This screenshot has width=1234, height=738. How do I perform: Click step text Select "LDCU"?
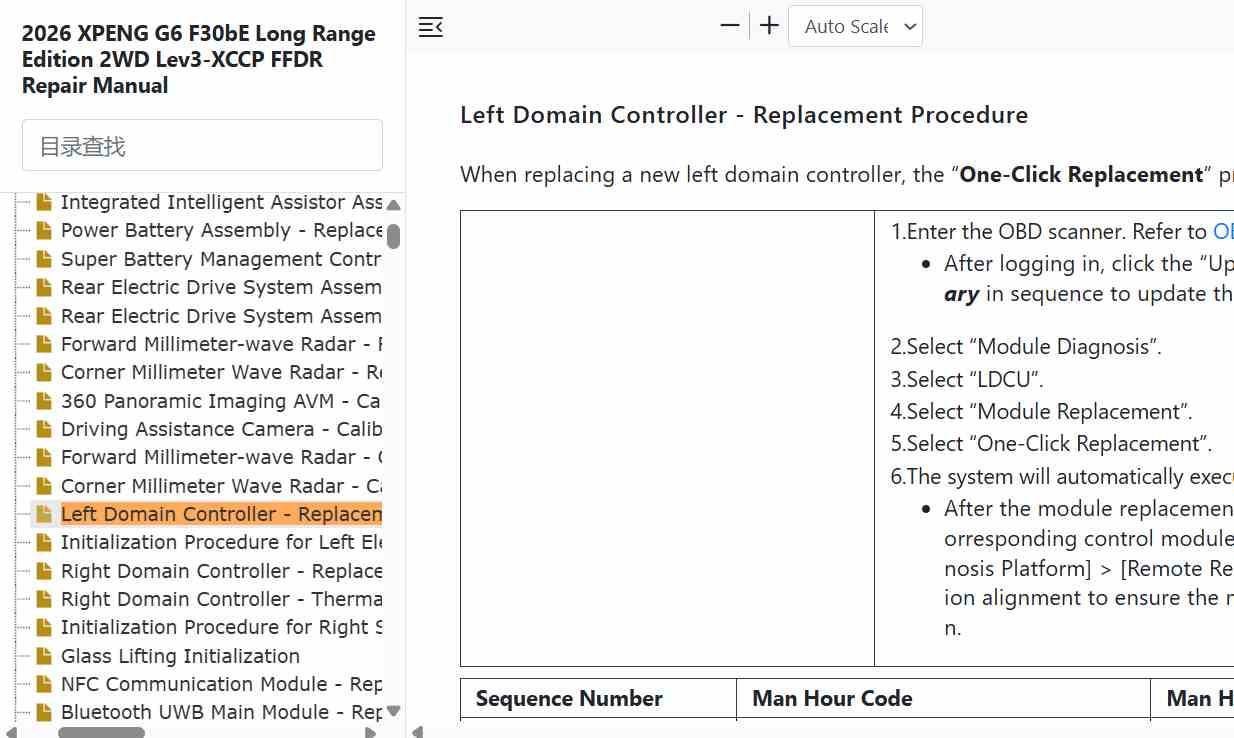click(x=967, y=379)
